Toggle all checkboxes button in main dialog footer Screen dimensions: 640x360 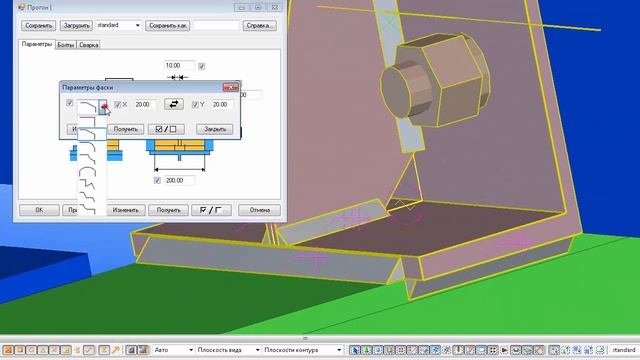pyautogui.click(x=211, y=210)
